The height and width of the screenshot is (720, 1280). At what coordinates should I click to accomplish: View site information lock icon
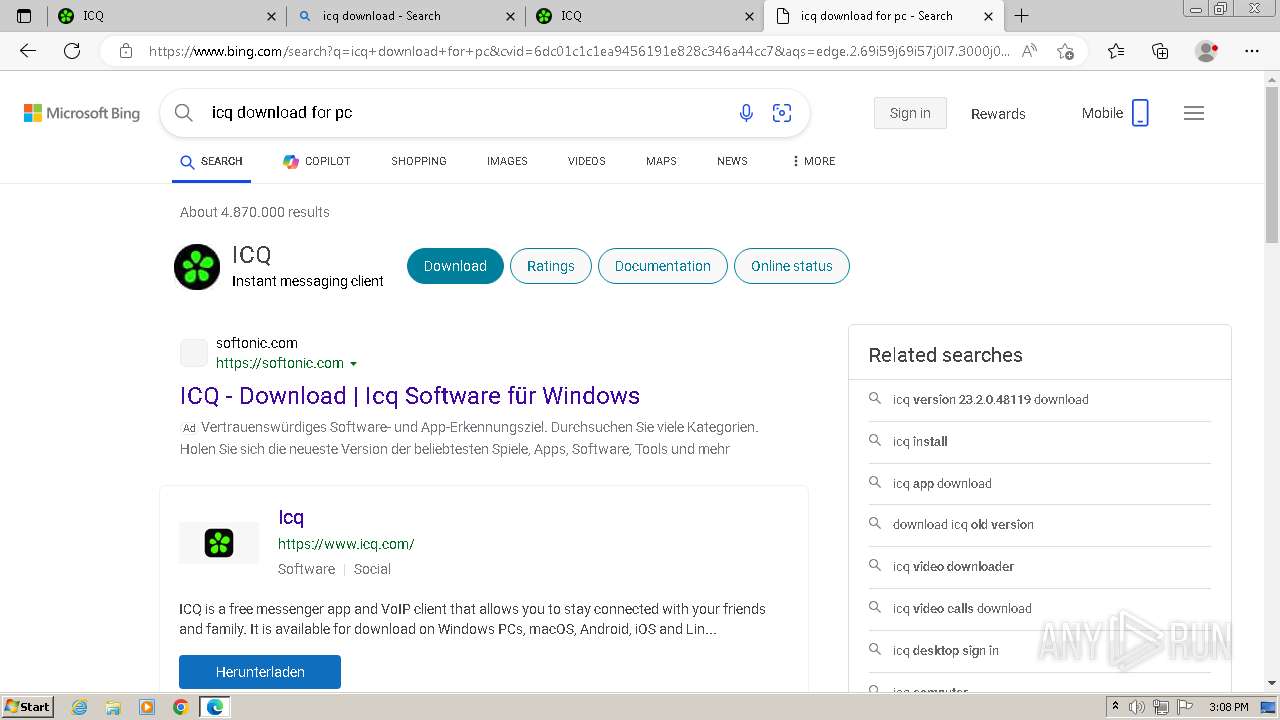pos(126,51)
